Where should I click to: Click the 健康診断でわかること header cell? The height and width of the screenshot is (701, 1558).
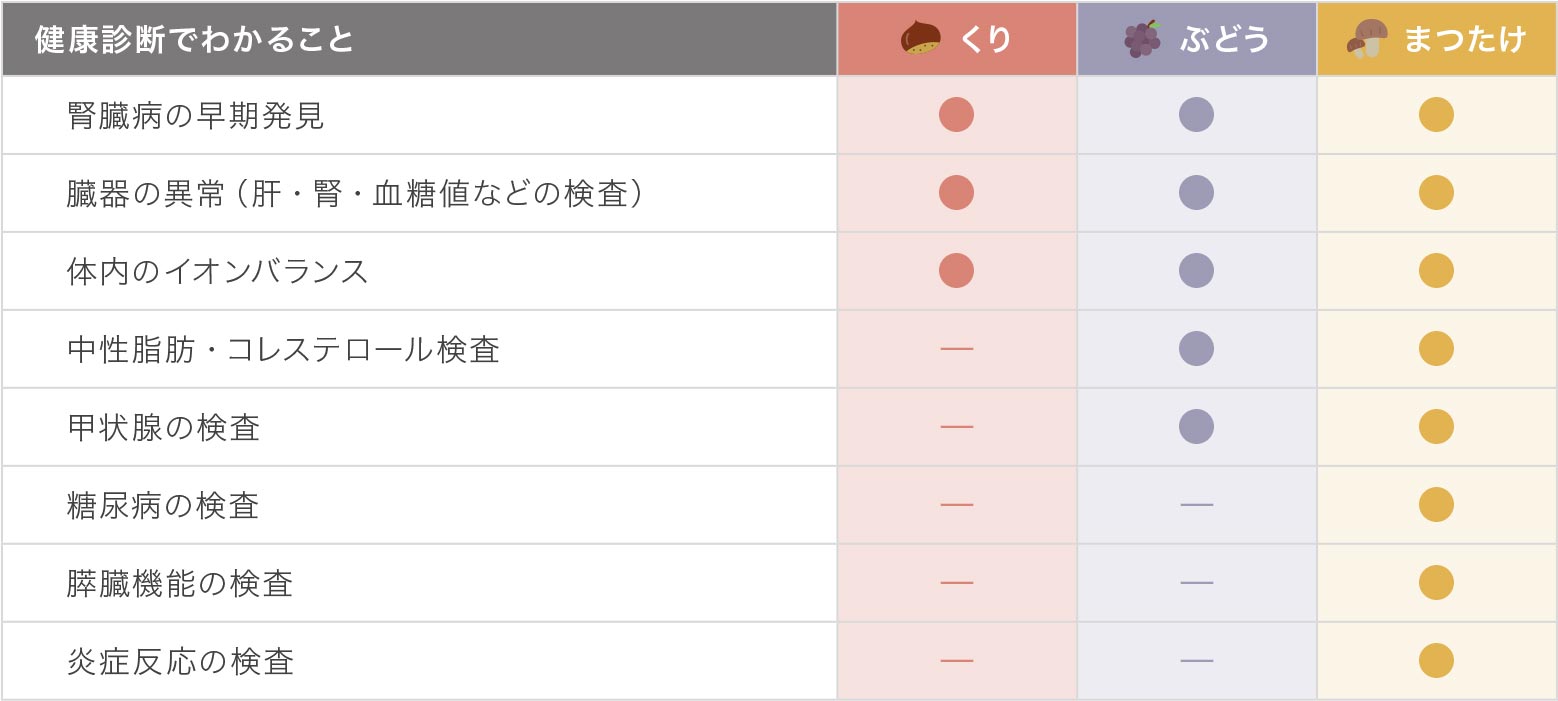195,39
